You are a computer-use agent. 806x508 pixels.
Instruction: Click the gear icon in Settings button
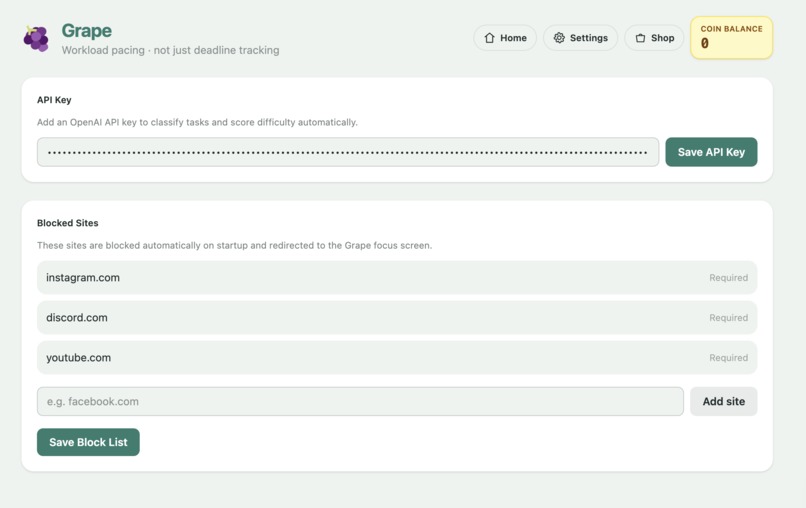(559, 38)
